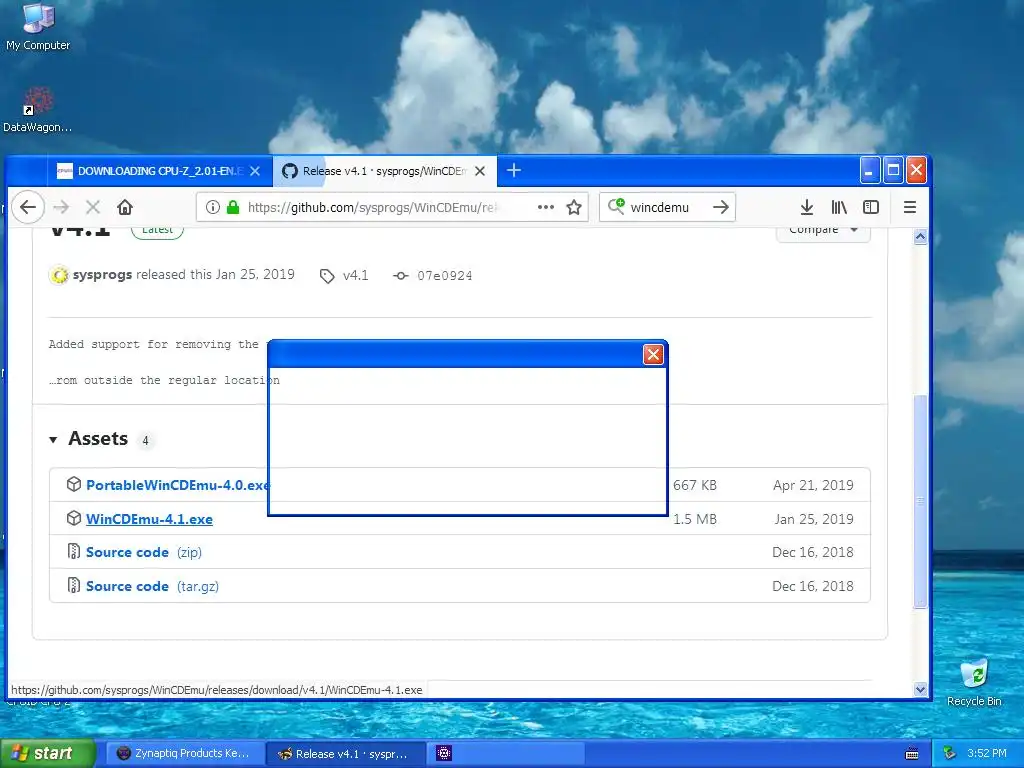Click the page scrollbar down arrow
The width and height of the screenshot is (1024, 768).
pyautogui.click(x=920, y=689)
